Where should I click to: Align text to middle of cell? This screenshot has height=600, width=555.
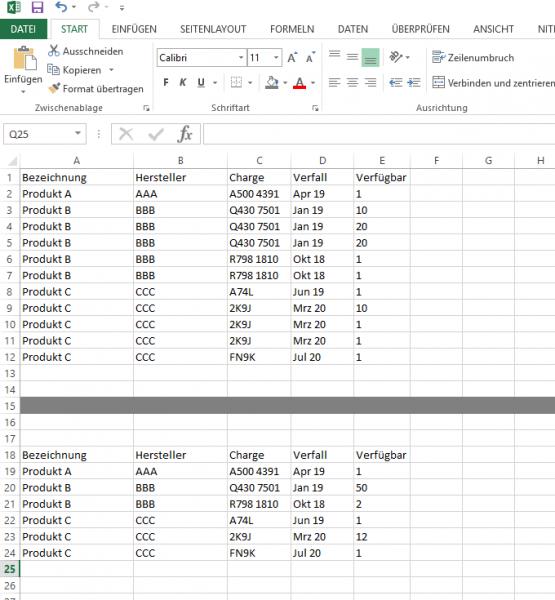(x=352, y=57)
